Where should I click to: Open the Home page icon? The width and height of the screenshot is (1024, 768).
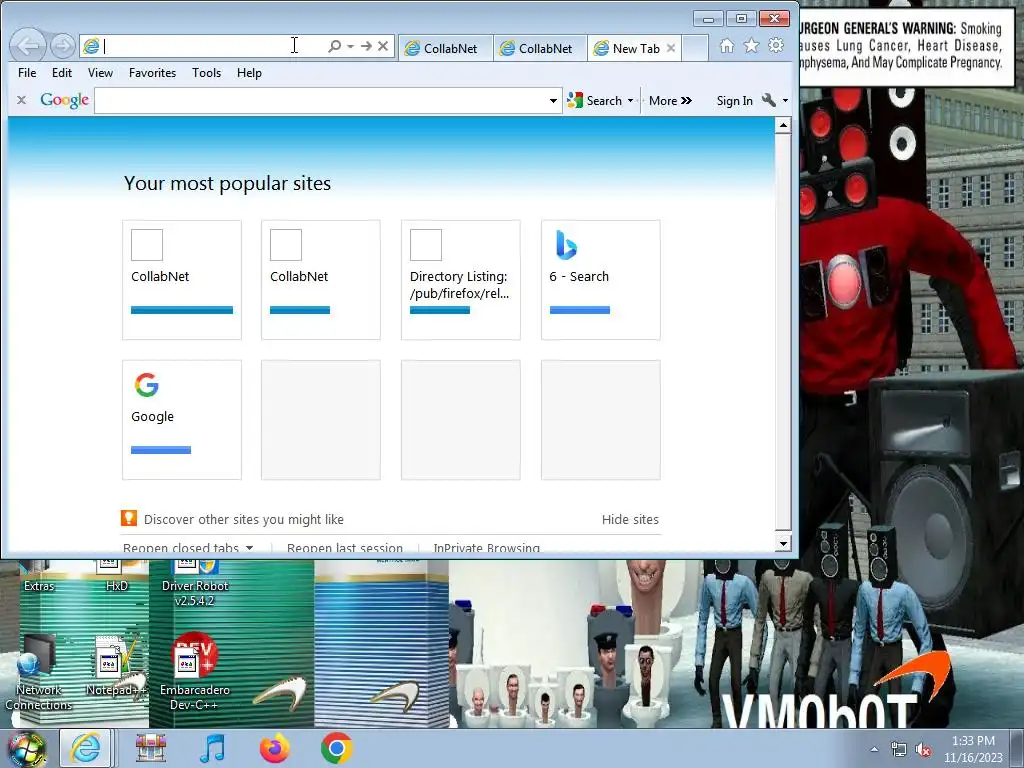727,46
